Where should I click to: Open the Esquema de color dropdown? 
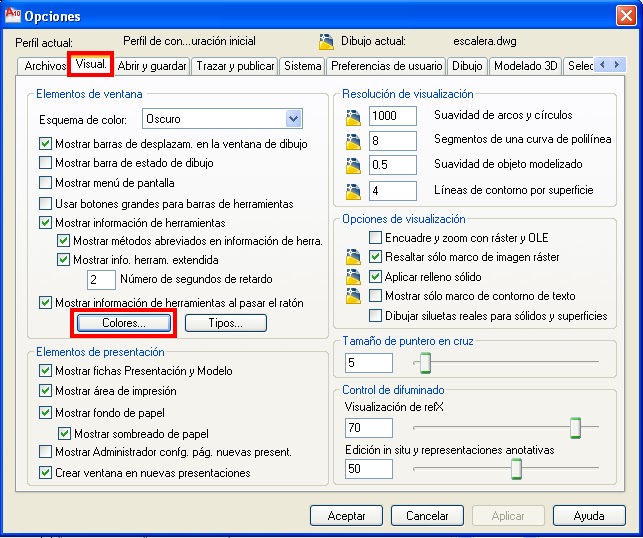point(222,119)
